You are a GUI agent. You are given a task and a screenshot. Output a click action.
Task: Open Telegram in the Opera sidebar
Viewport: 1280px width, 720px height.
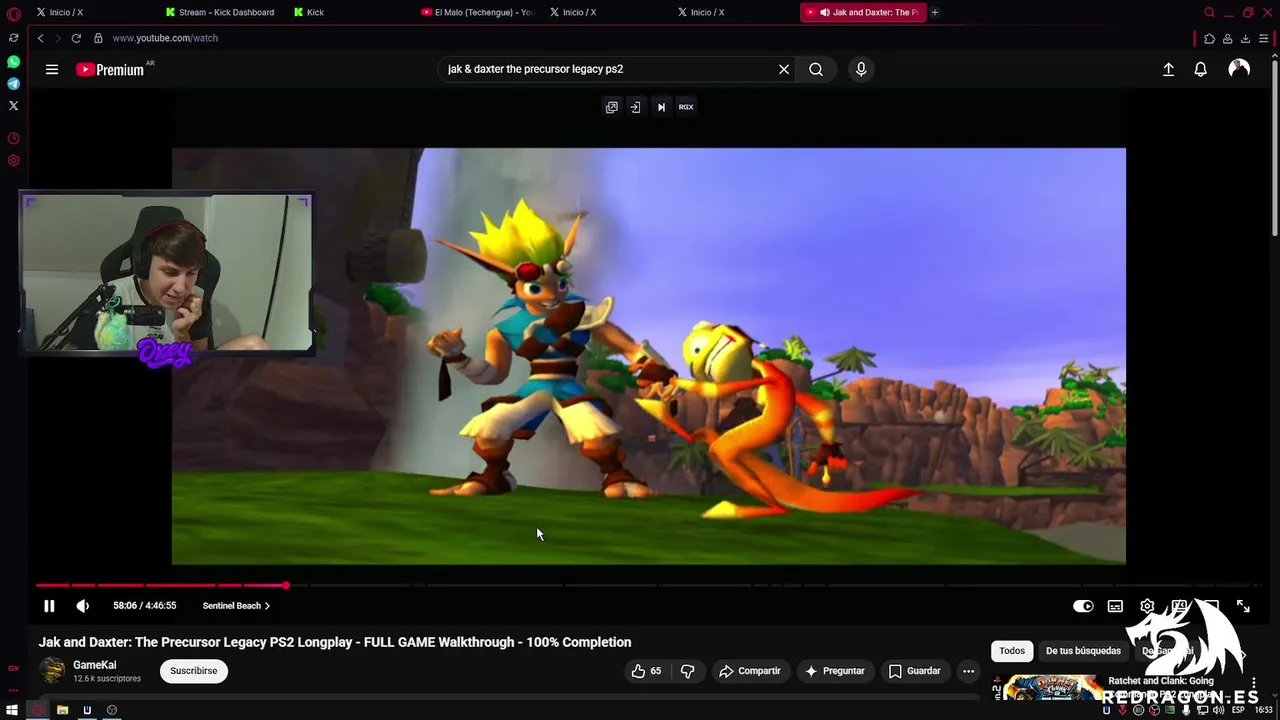[x=13, y=84]
